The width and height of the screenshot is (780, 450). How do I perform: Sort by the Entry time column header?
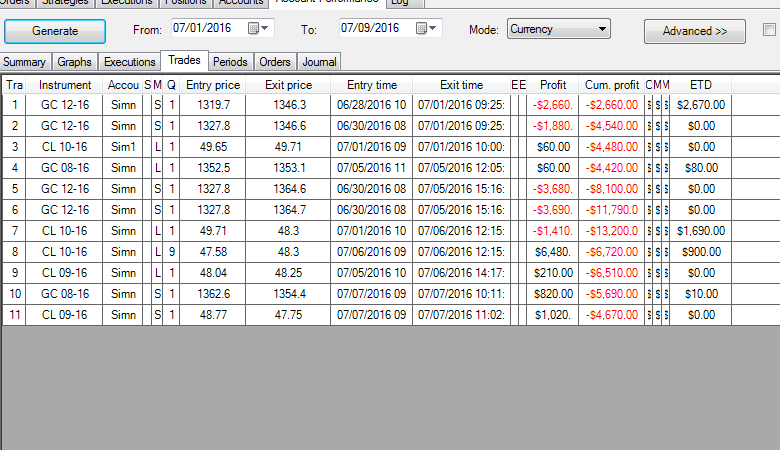point(372,85)
